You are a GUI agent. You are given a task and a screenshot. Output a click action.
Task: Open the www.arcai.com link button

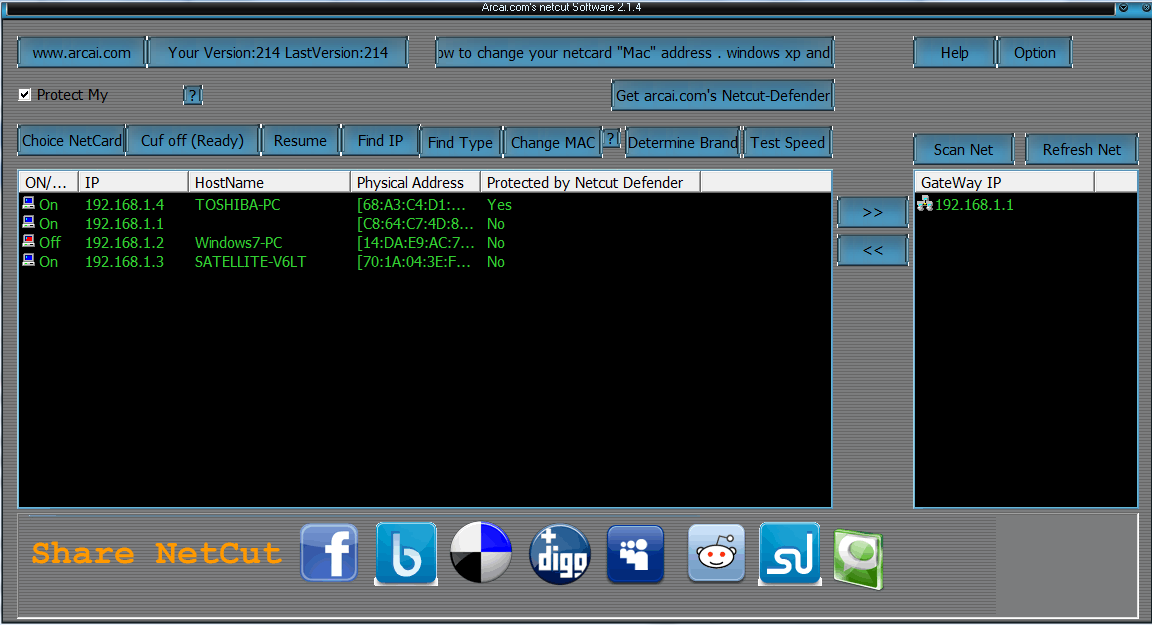pos(82,53)
